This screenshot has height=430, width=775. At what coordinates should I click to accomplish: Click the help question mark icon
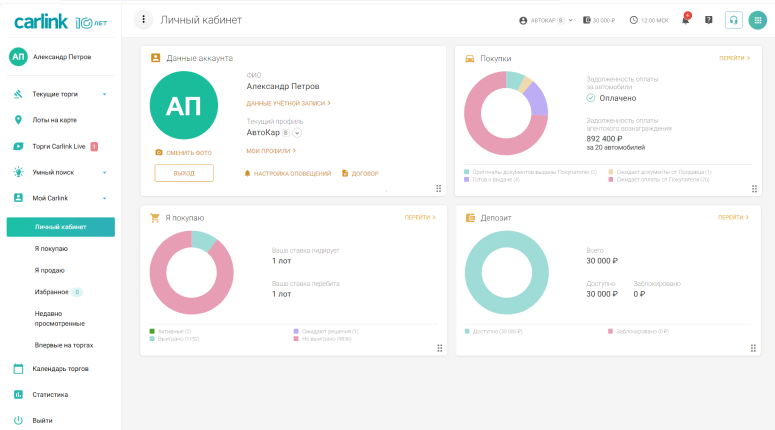[709, 20]
